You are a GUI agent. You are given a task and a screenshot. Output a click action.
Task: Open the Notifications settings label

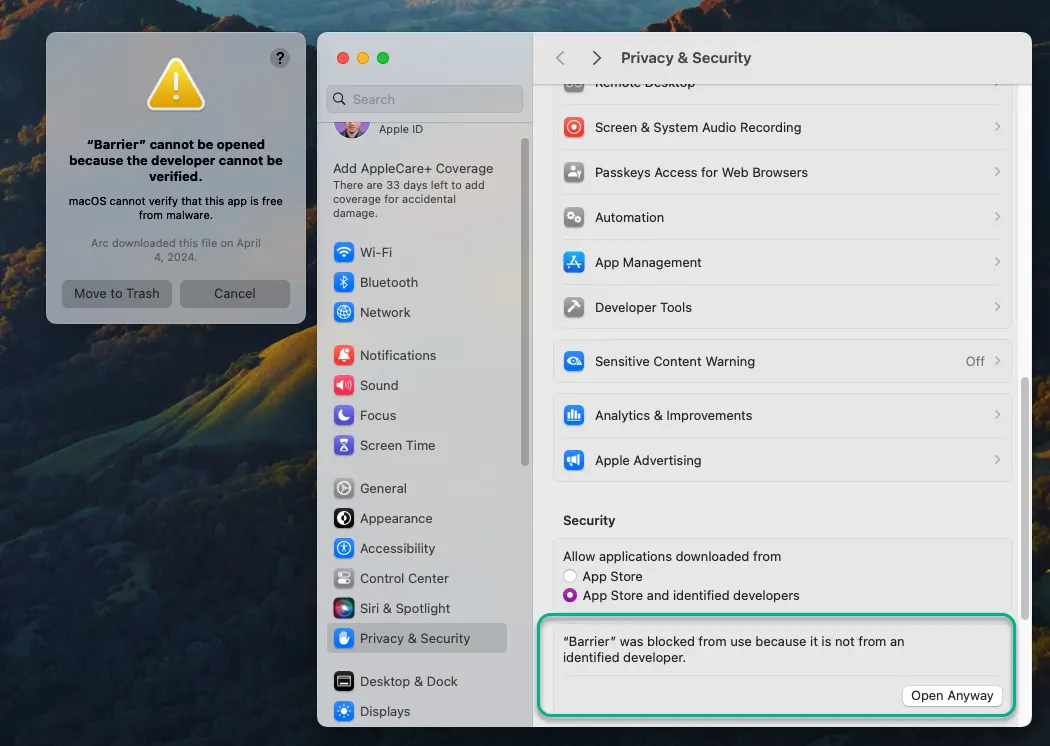(398, 355)
